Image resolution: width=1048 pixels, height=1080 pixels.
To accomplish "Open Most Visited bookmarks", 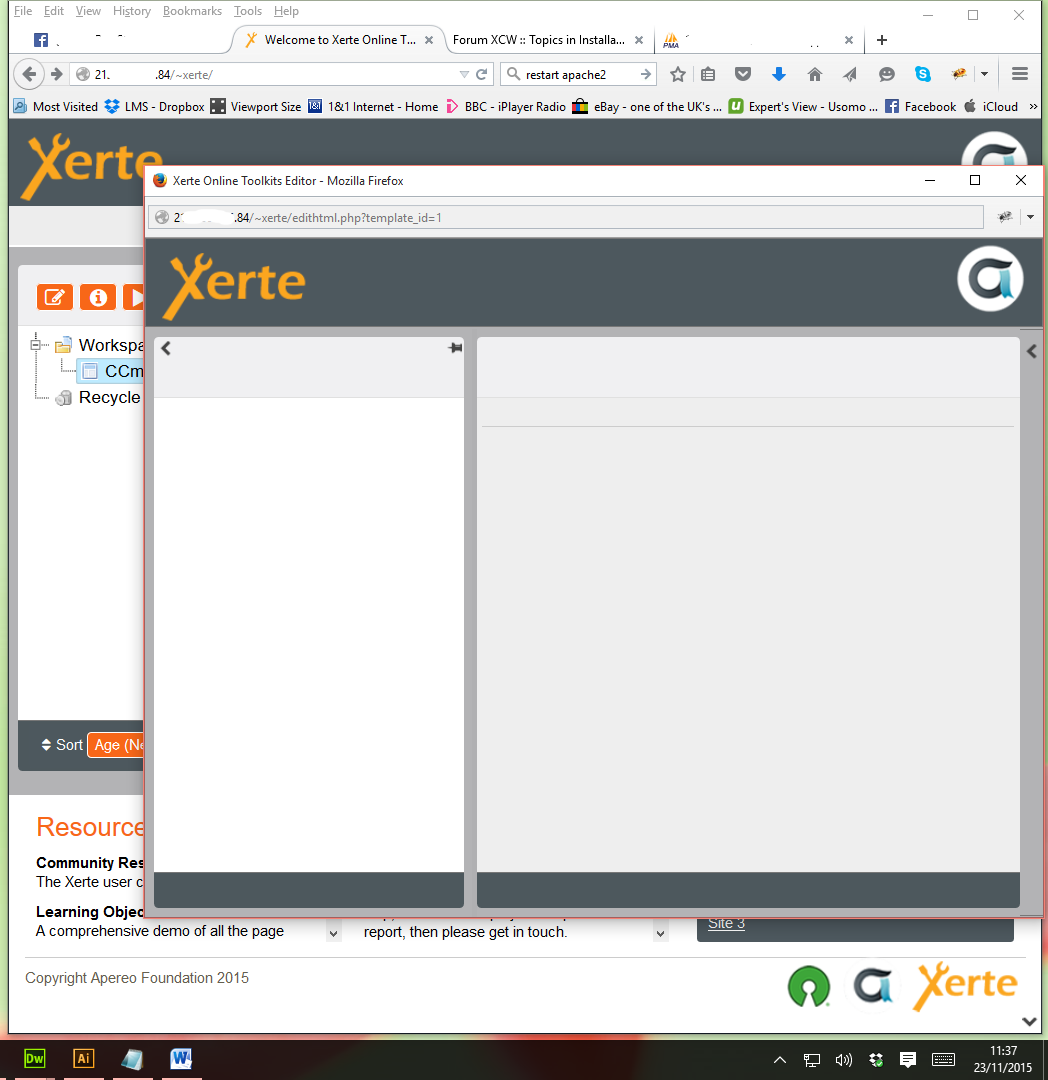I will [x=56, y=107].
